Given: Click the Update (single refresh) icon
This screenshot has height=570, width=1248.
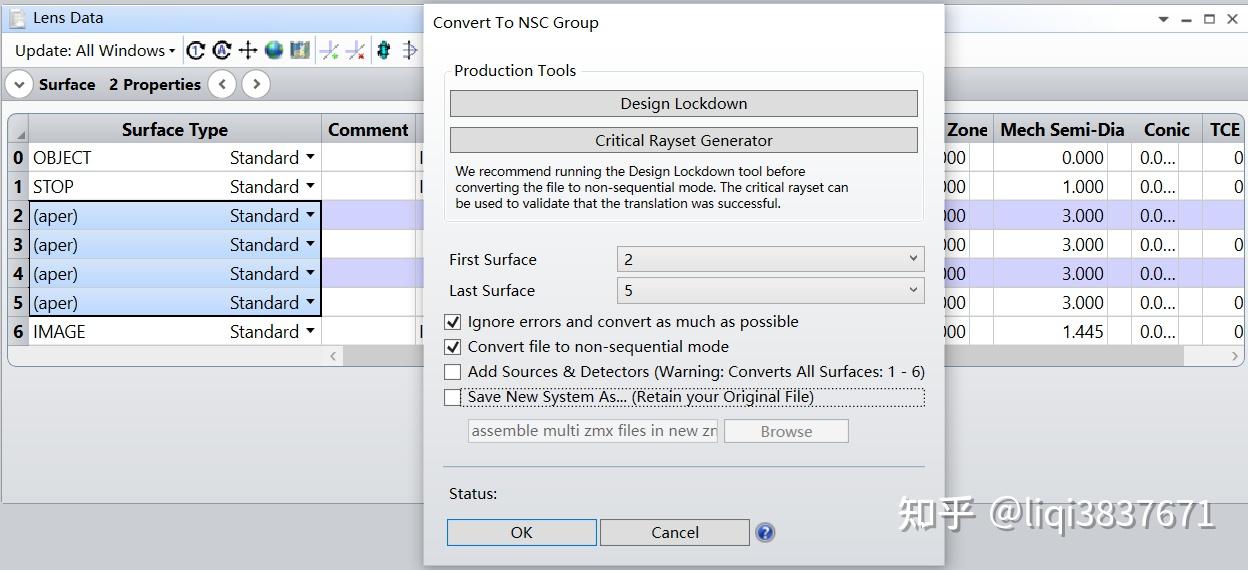Looking at the screenshot, I should (x=196, y=50).
